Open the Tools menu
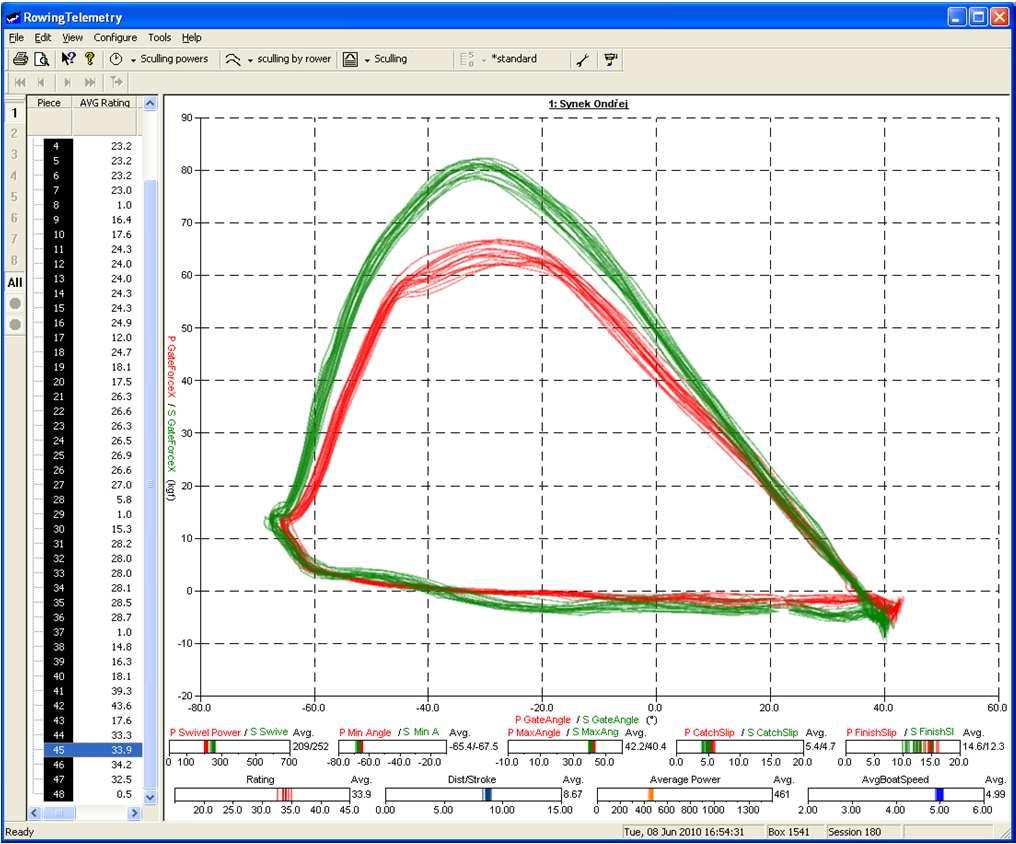Image resolution: width=1016 pixels, height=844 pixels. tap(159, 38)
